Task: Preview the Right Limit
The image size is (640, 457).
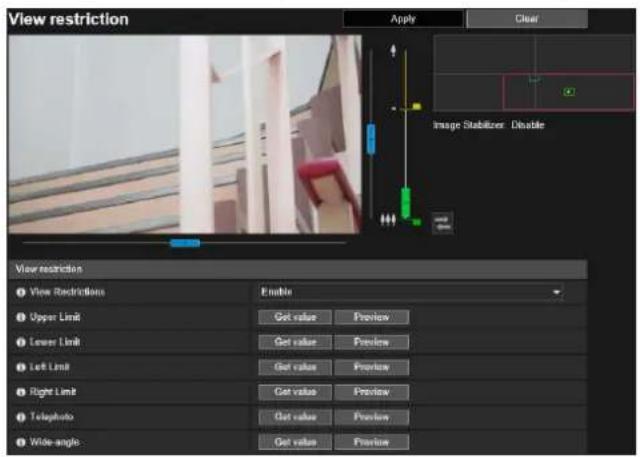Action: [x=371, y=392]
